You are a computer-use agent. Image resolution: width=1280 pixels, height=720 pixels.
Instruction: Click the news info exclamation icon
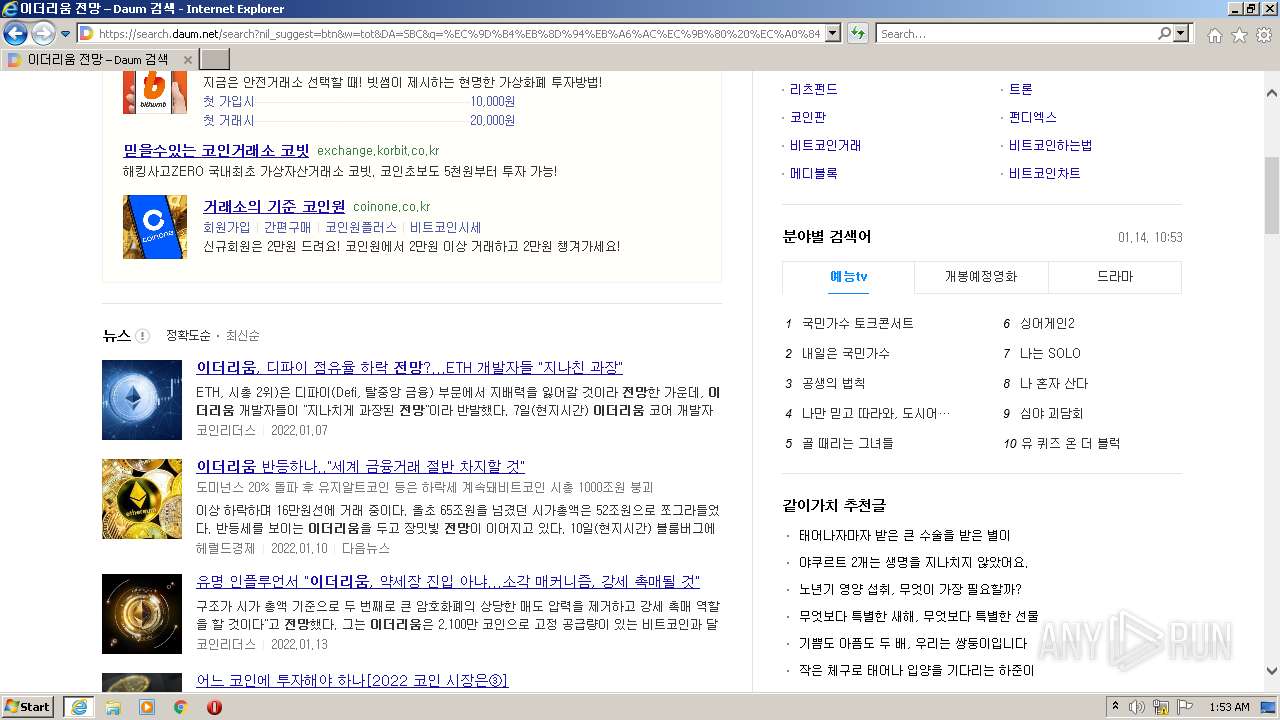pyautogui.click(x=142, y=336)
